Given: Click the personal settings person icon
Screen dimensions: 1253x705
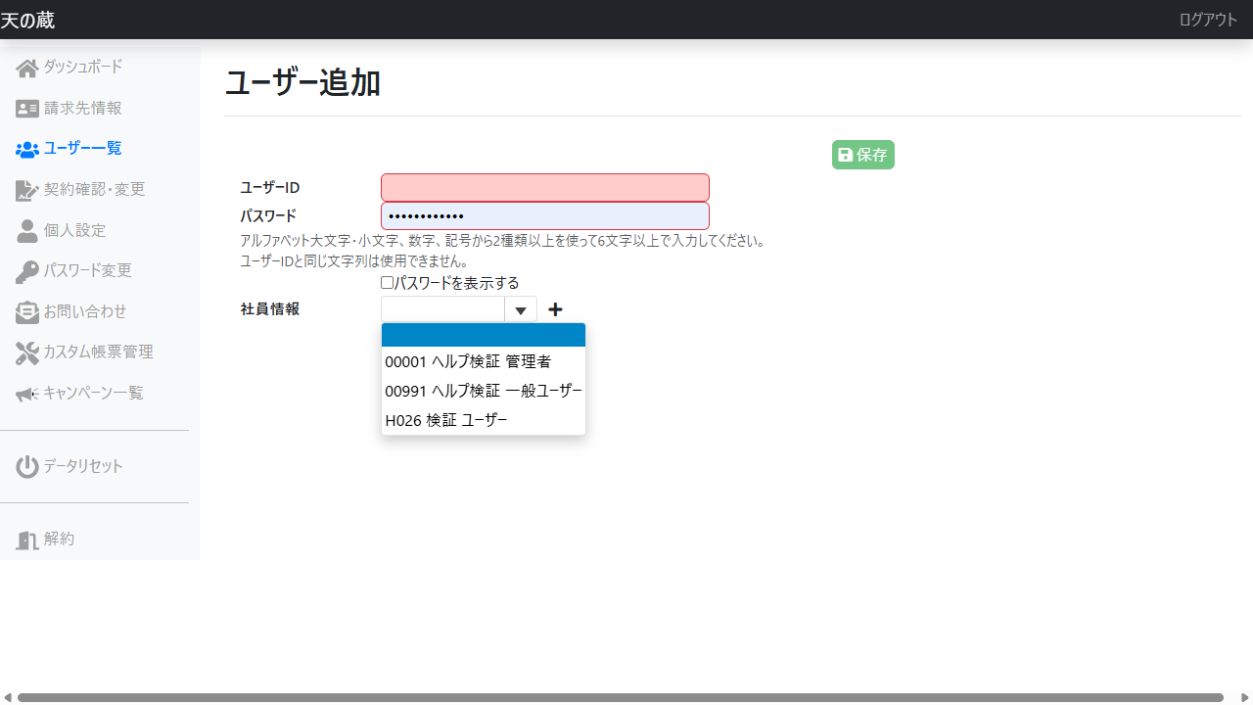Looking at the screenshot, I should (x=27, y=230).
